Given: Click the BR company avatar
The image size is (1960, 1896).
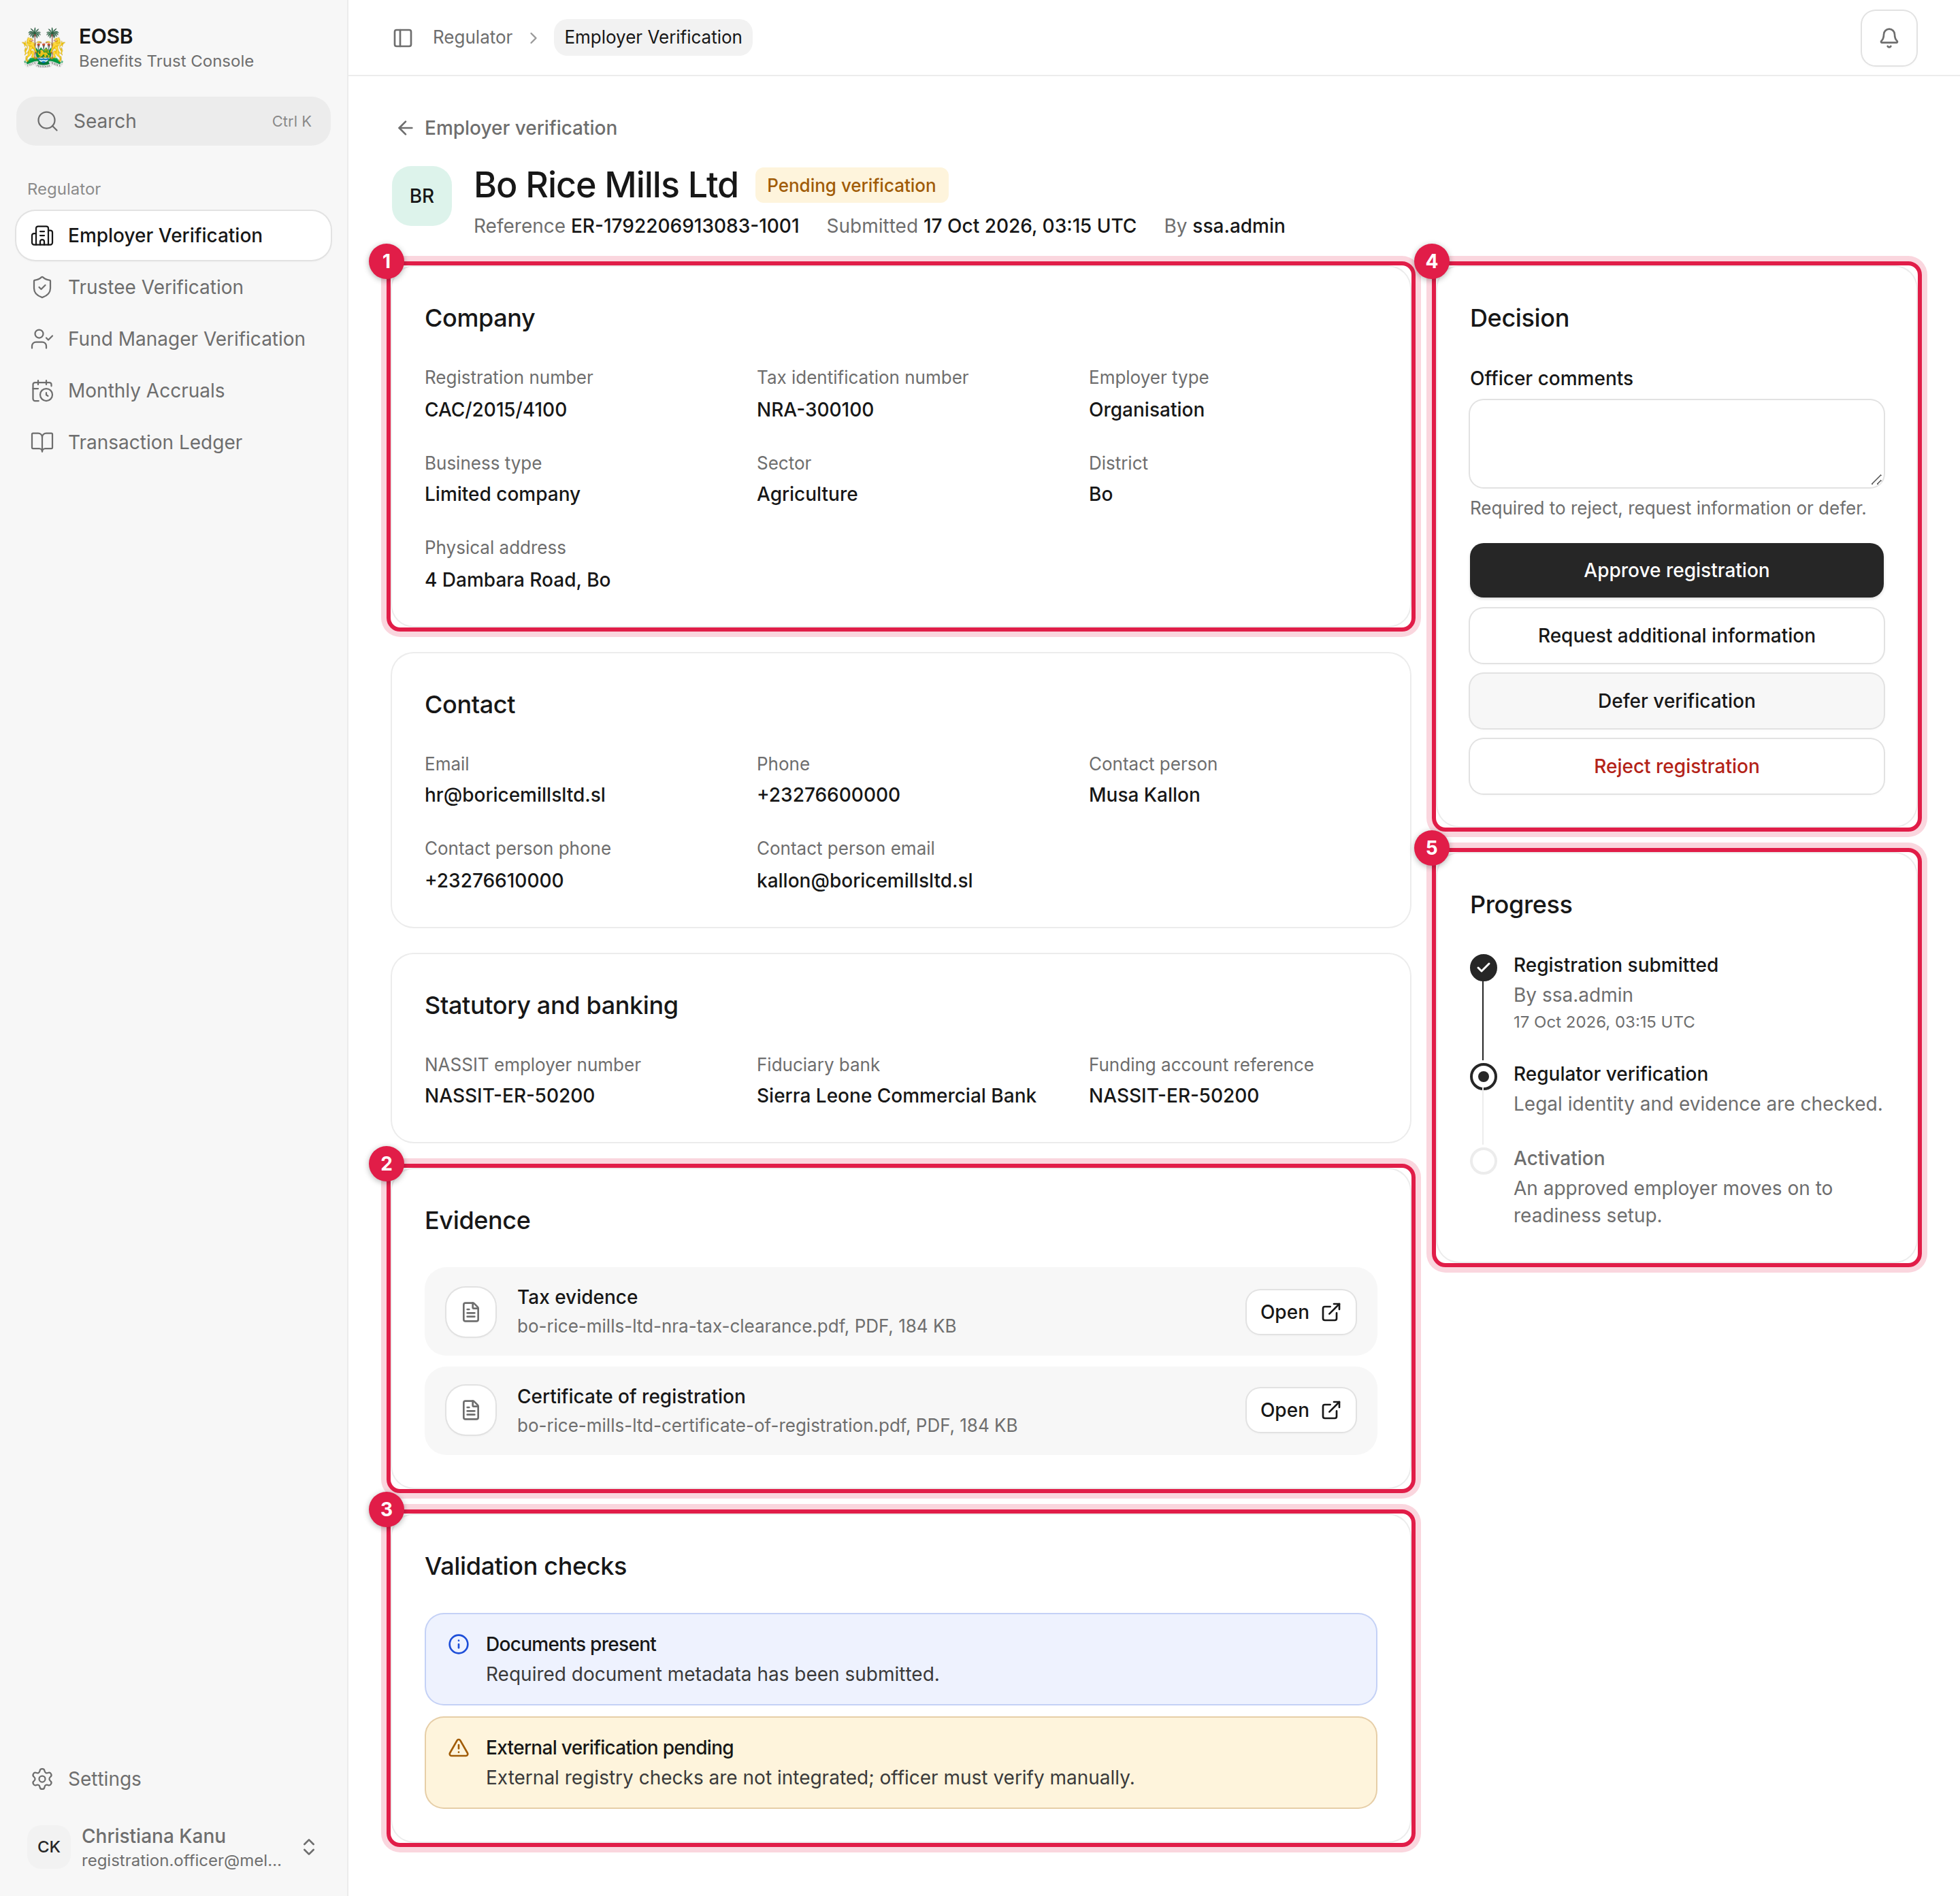Looking at the screenshot, I should click(422, 196).
